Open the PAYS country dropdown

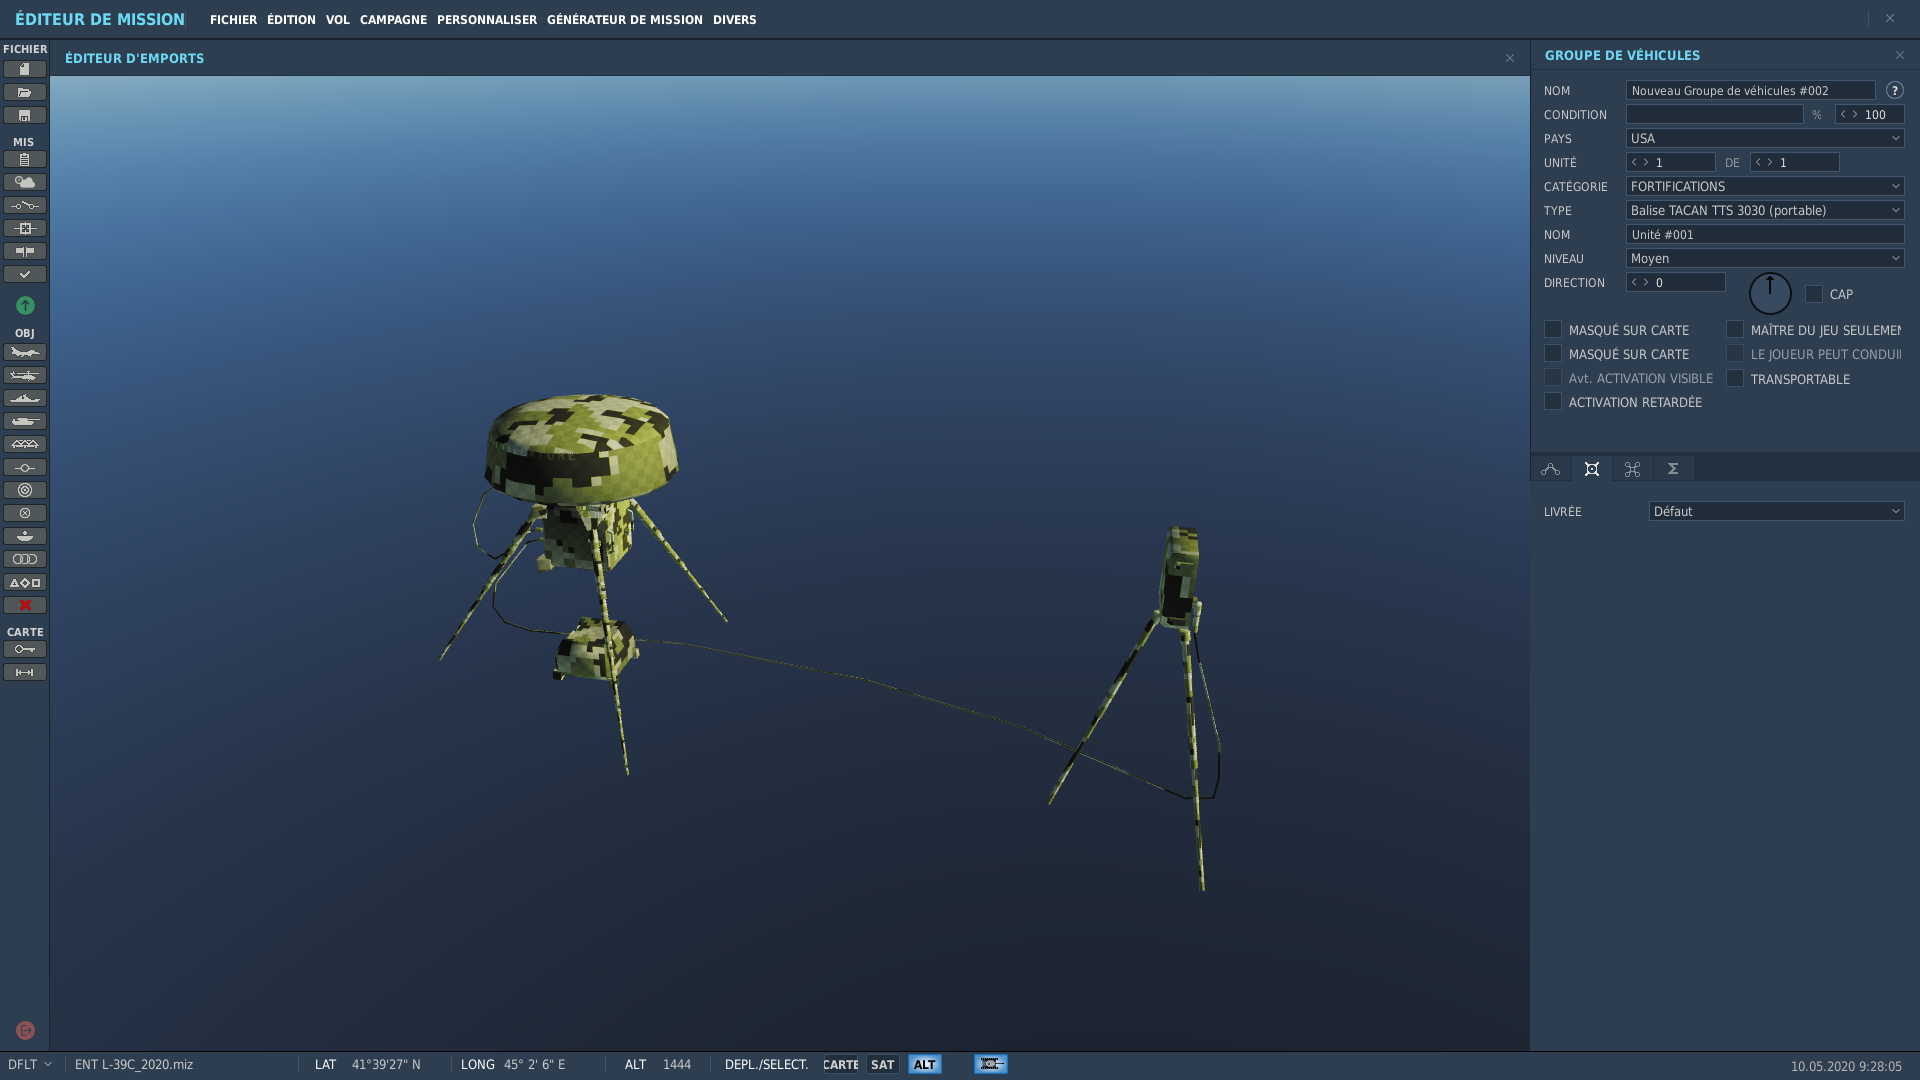coord(1765,138)
